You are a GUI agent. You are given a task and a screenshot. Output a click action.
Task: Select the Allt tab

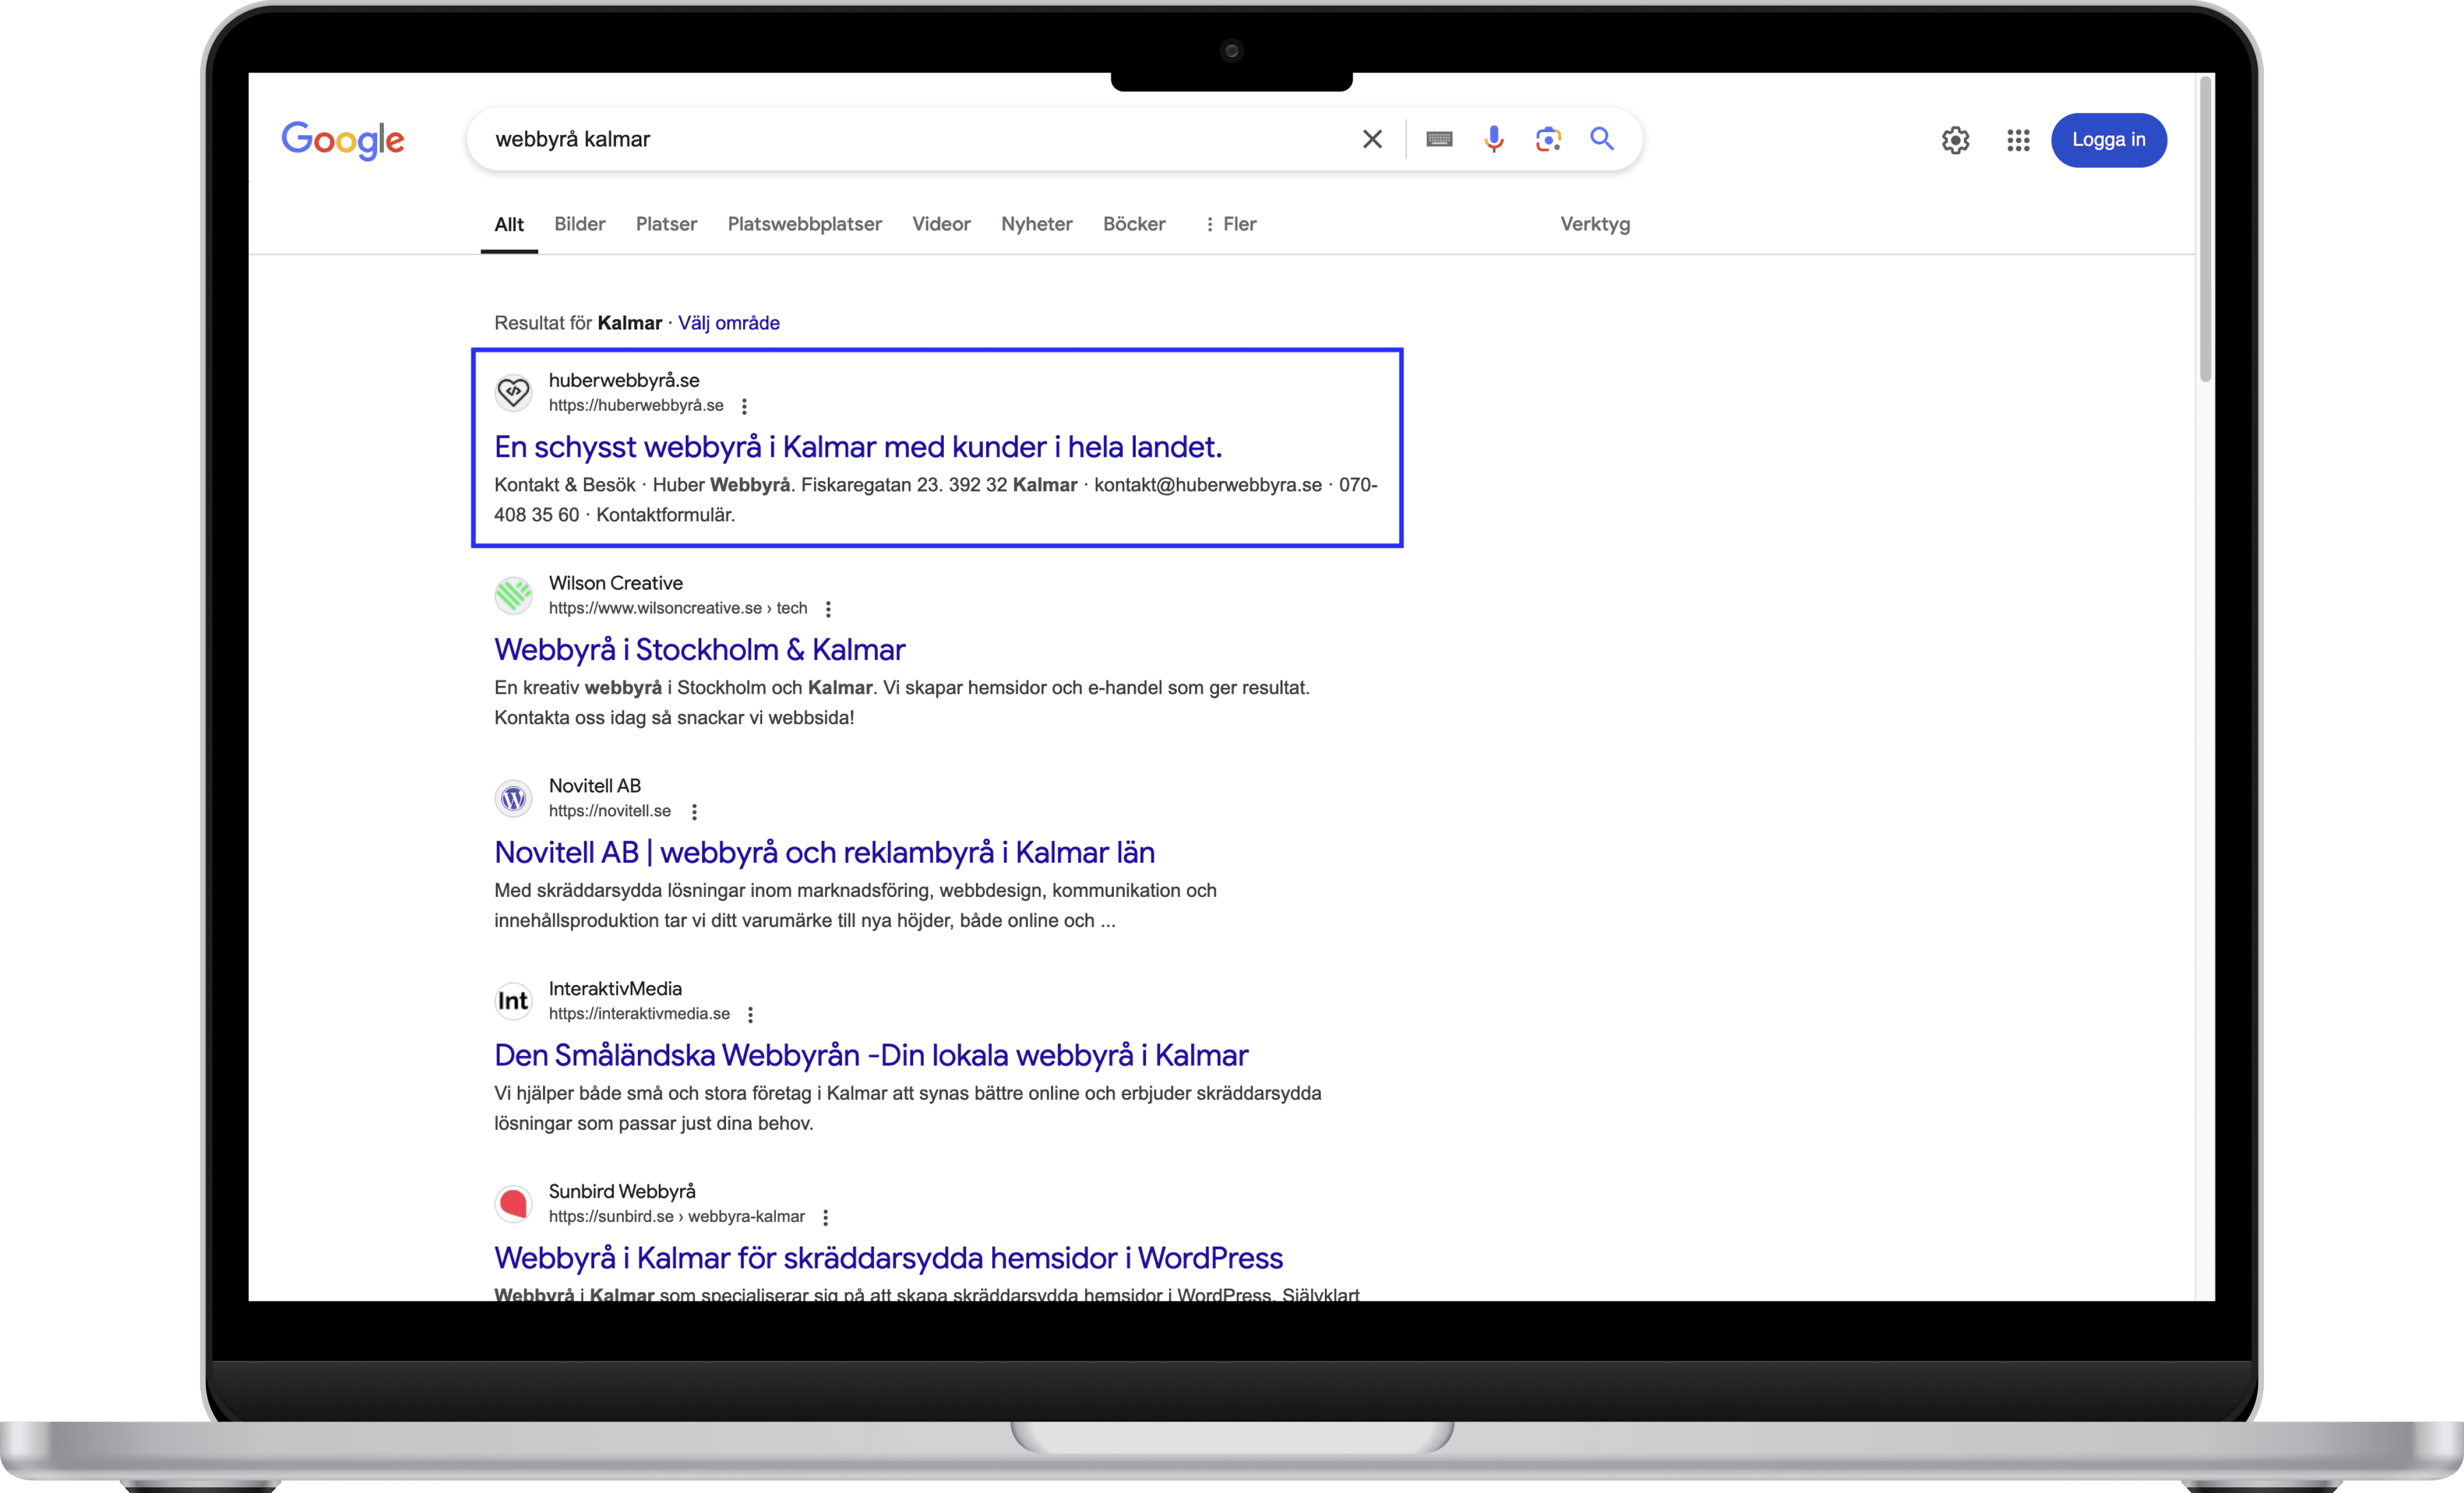[509, 224]
